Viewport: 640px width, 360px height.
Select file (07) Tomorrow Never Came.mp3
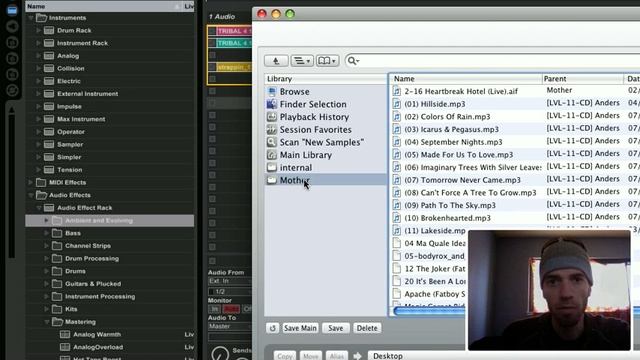coord(462,180)
